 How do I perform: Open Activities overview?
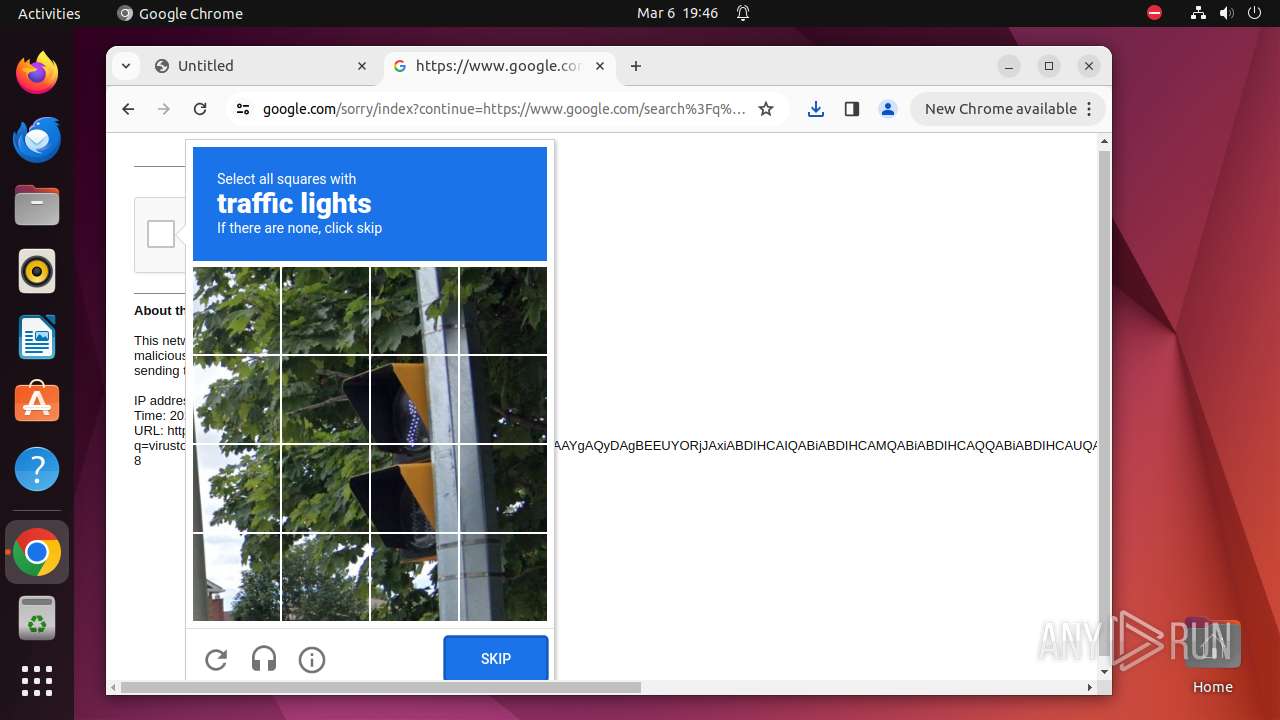tap(49, 13)
